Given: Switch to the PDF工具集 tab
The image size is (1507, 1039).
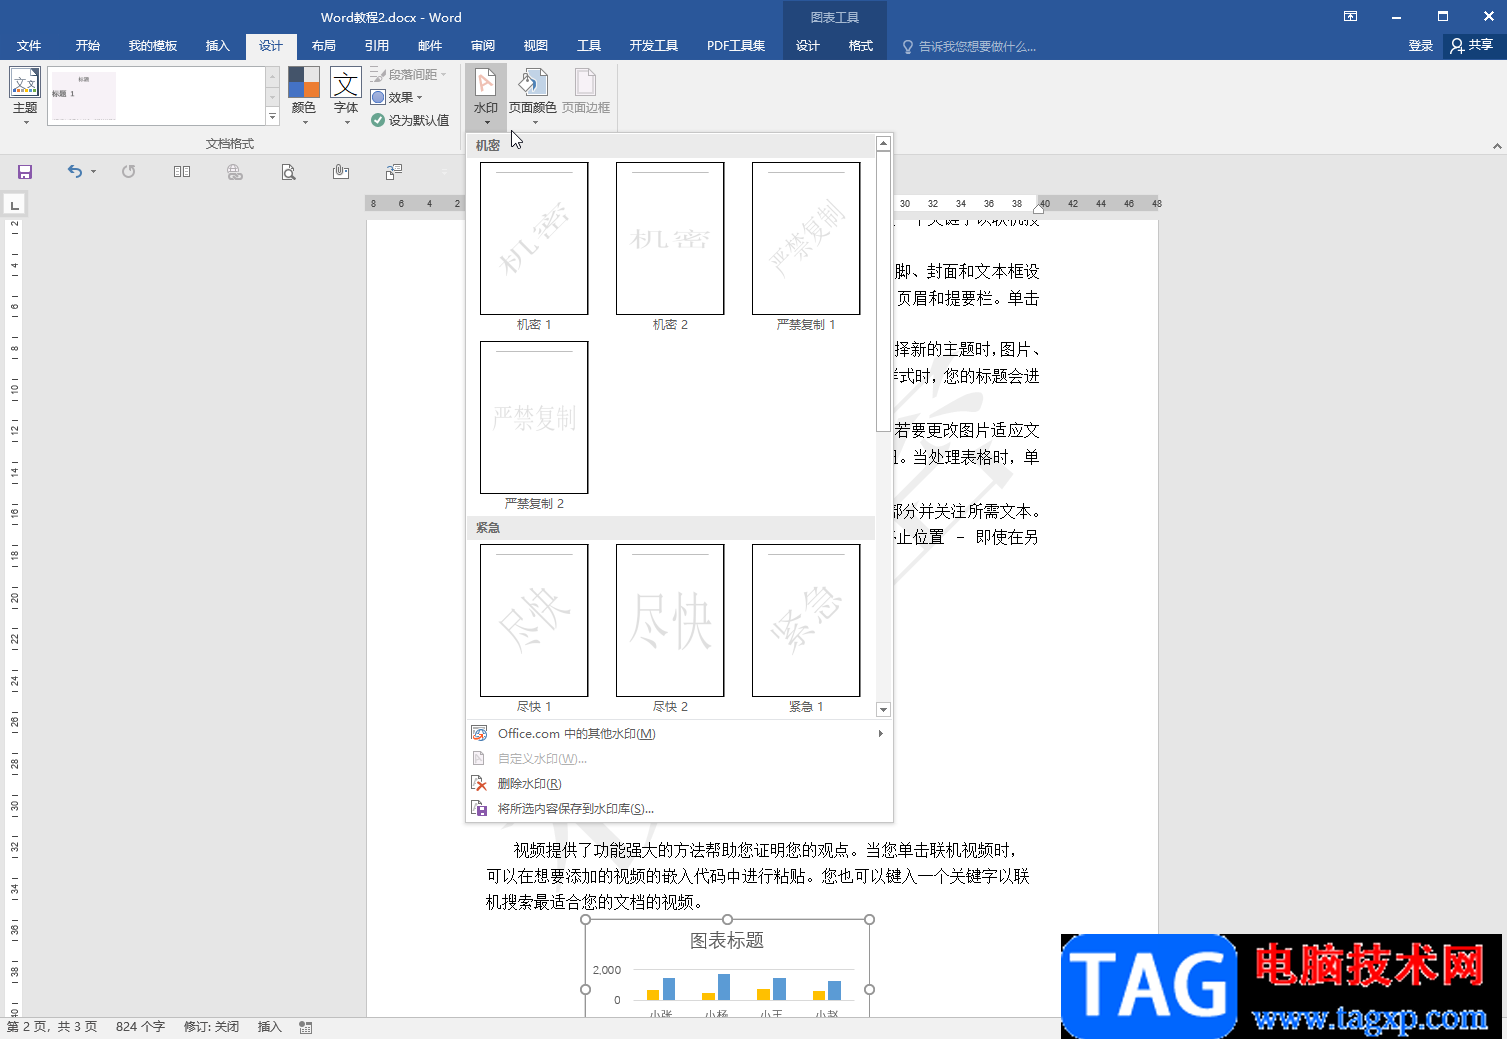Looking at the screenshot, I should pos(736,46).
